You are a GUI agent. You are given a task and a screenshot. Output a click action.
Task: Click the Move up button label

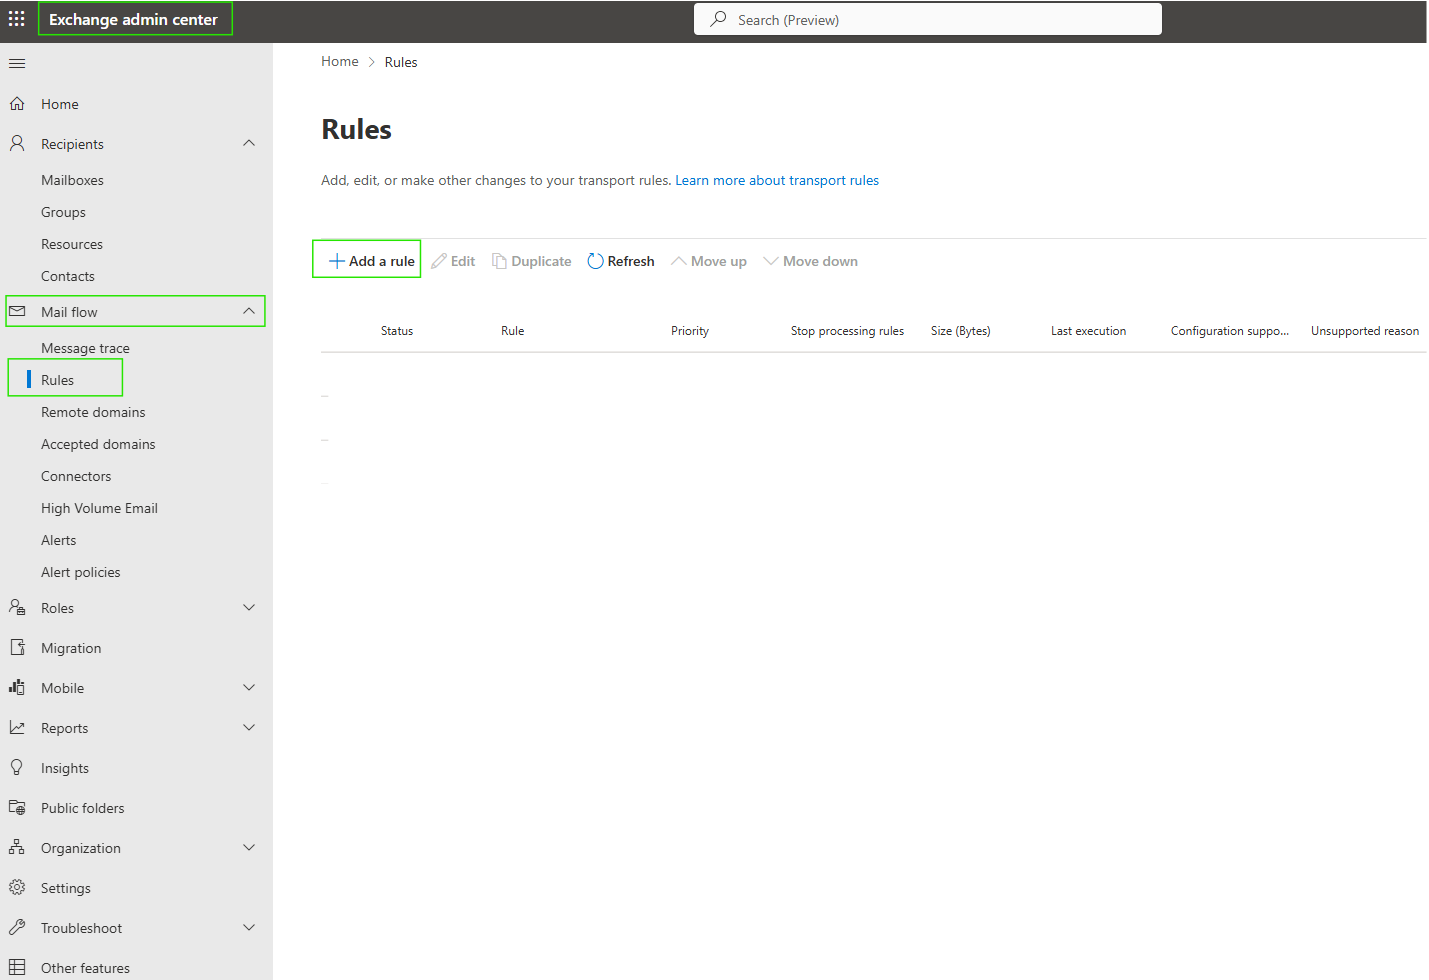click(719, 261)
